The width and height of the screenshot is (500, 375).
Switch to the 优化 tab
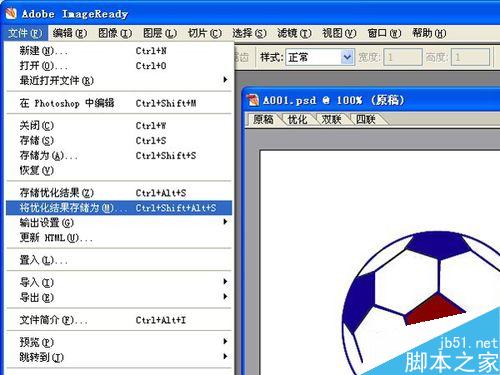pyautogui.click(x=297, y=119)
